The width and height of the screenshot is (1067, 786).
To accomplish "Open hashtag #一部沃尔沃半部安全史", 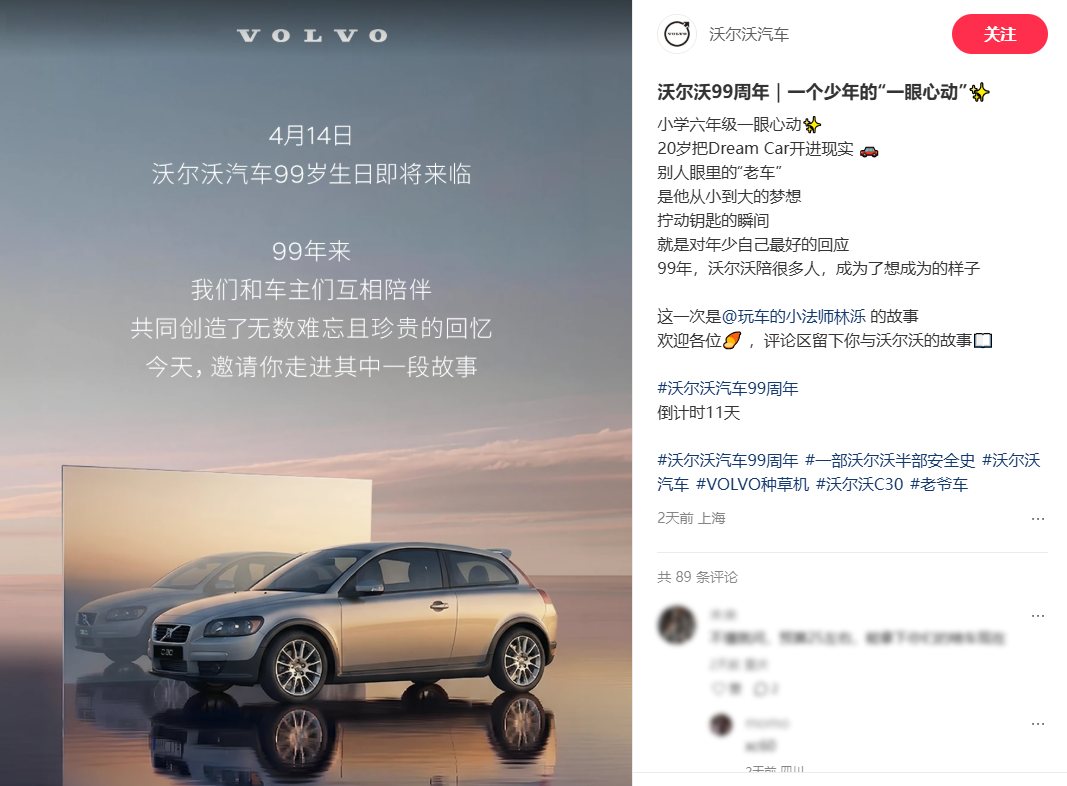I will click(889, 461).
